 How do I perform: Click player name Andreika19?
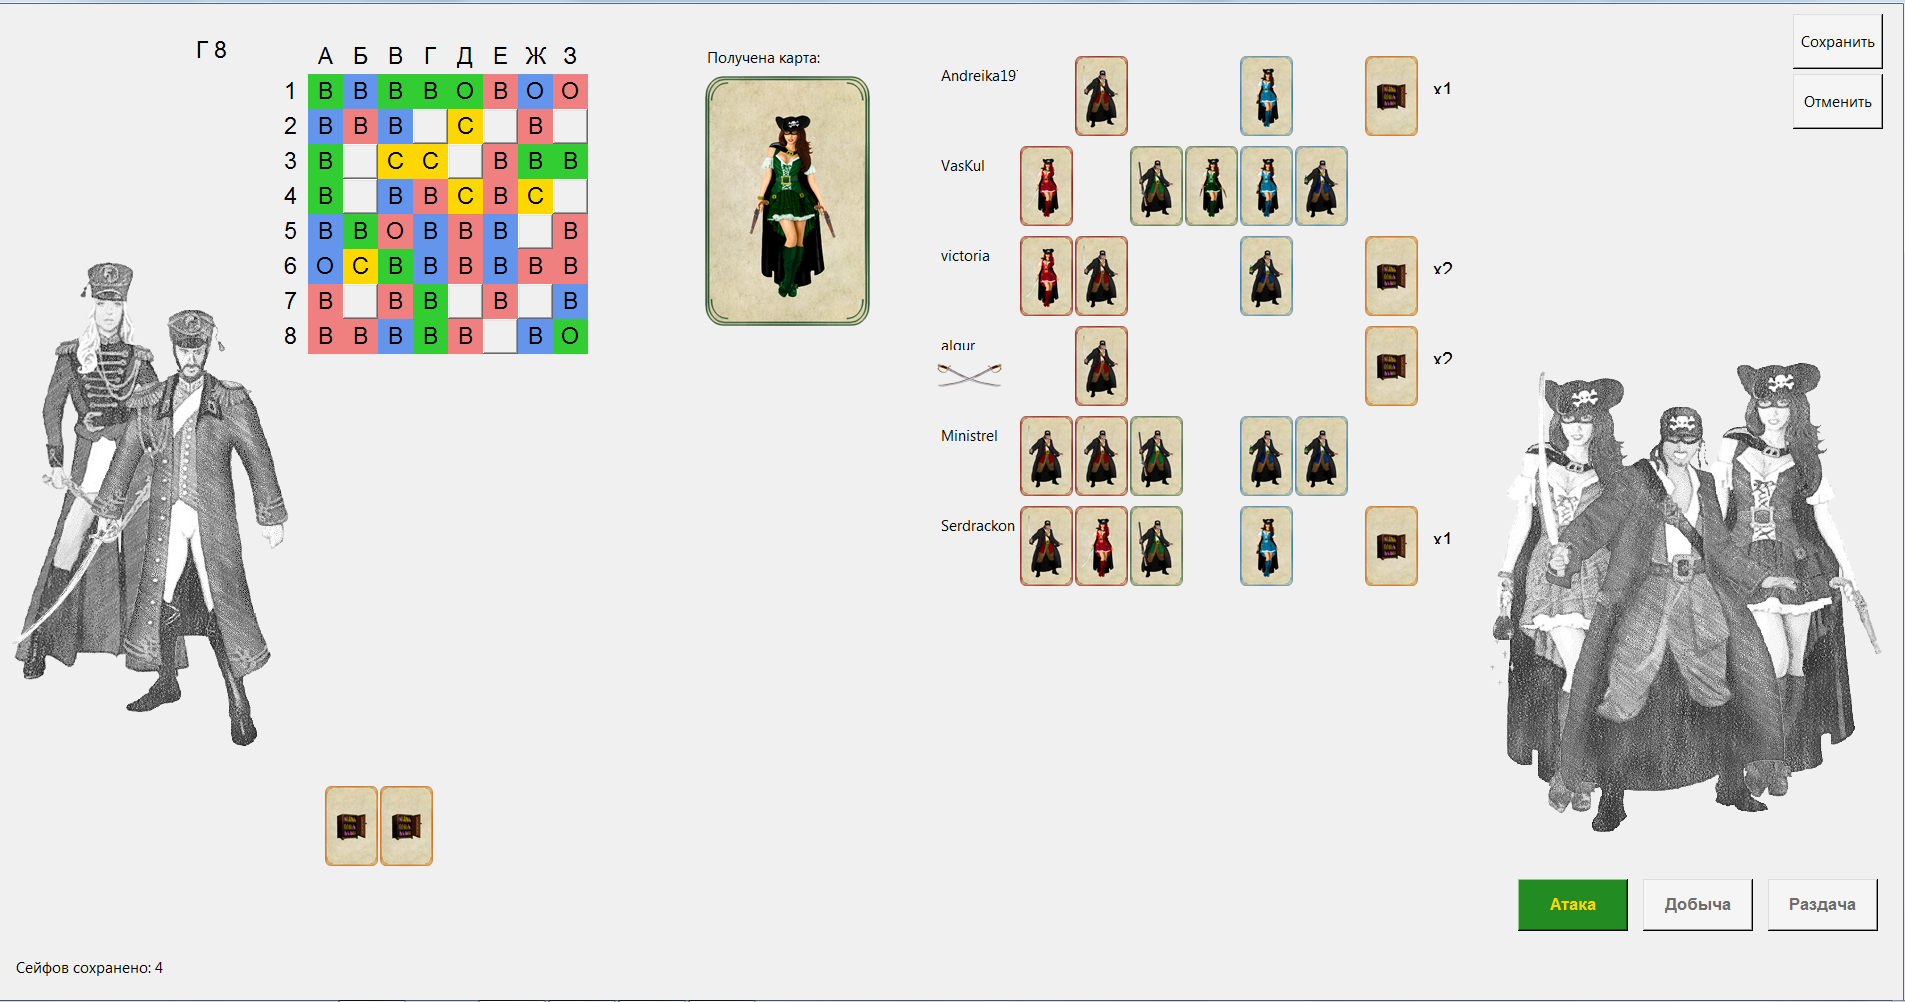click(x=979, y=76)
